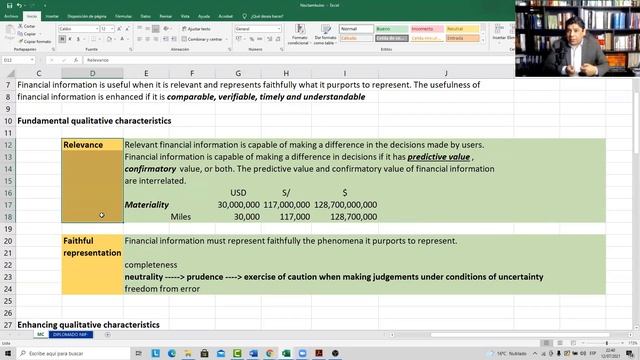Switch to Disposición de página tab
The image size is (640, 360).
point(87,16)
